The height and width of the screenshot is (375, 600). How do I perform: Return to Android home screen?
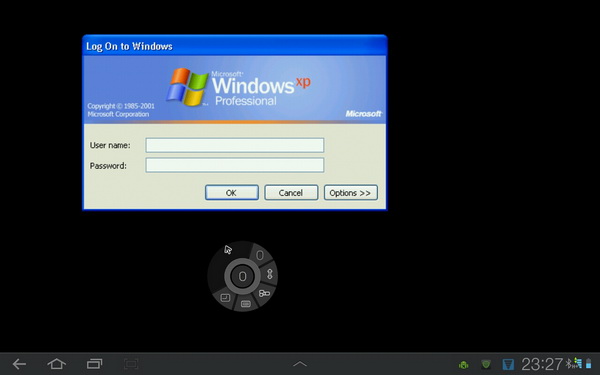56,364
